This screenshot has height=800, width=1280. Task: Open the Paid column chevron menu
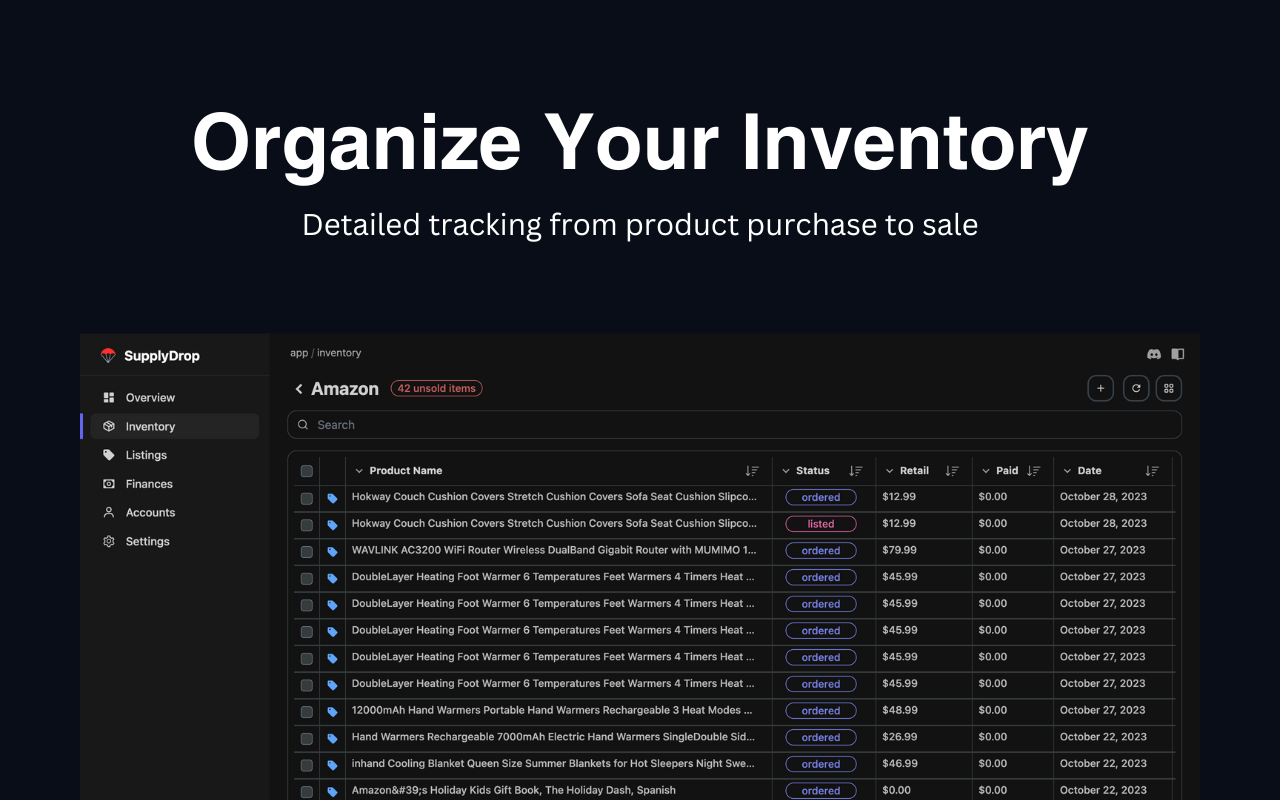pos(986,471)
